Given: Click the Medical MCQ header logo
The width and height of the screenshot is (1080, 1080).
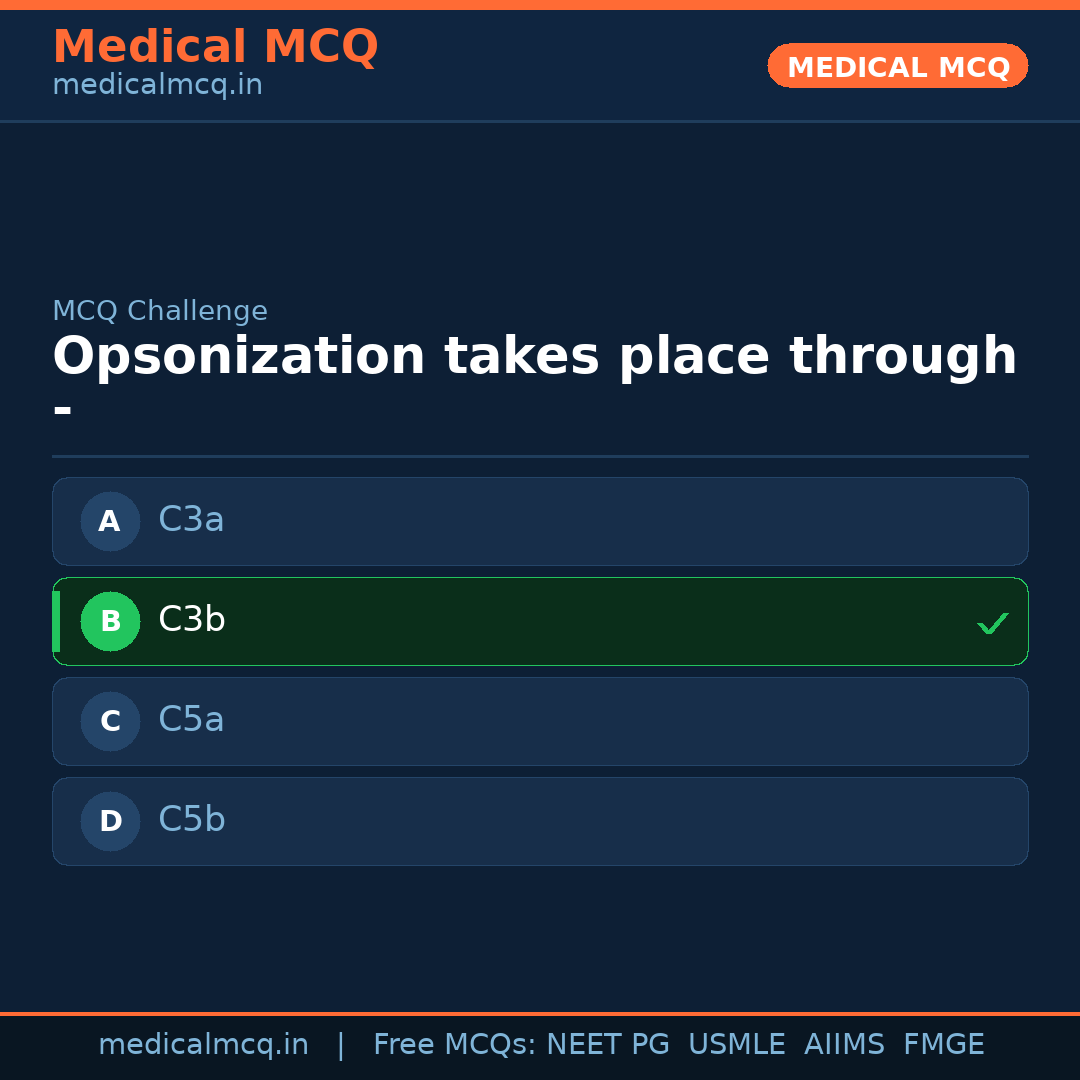Looking at the screenshot, I should coord(215,46).
